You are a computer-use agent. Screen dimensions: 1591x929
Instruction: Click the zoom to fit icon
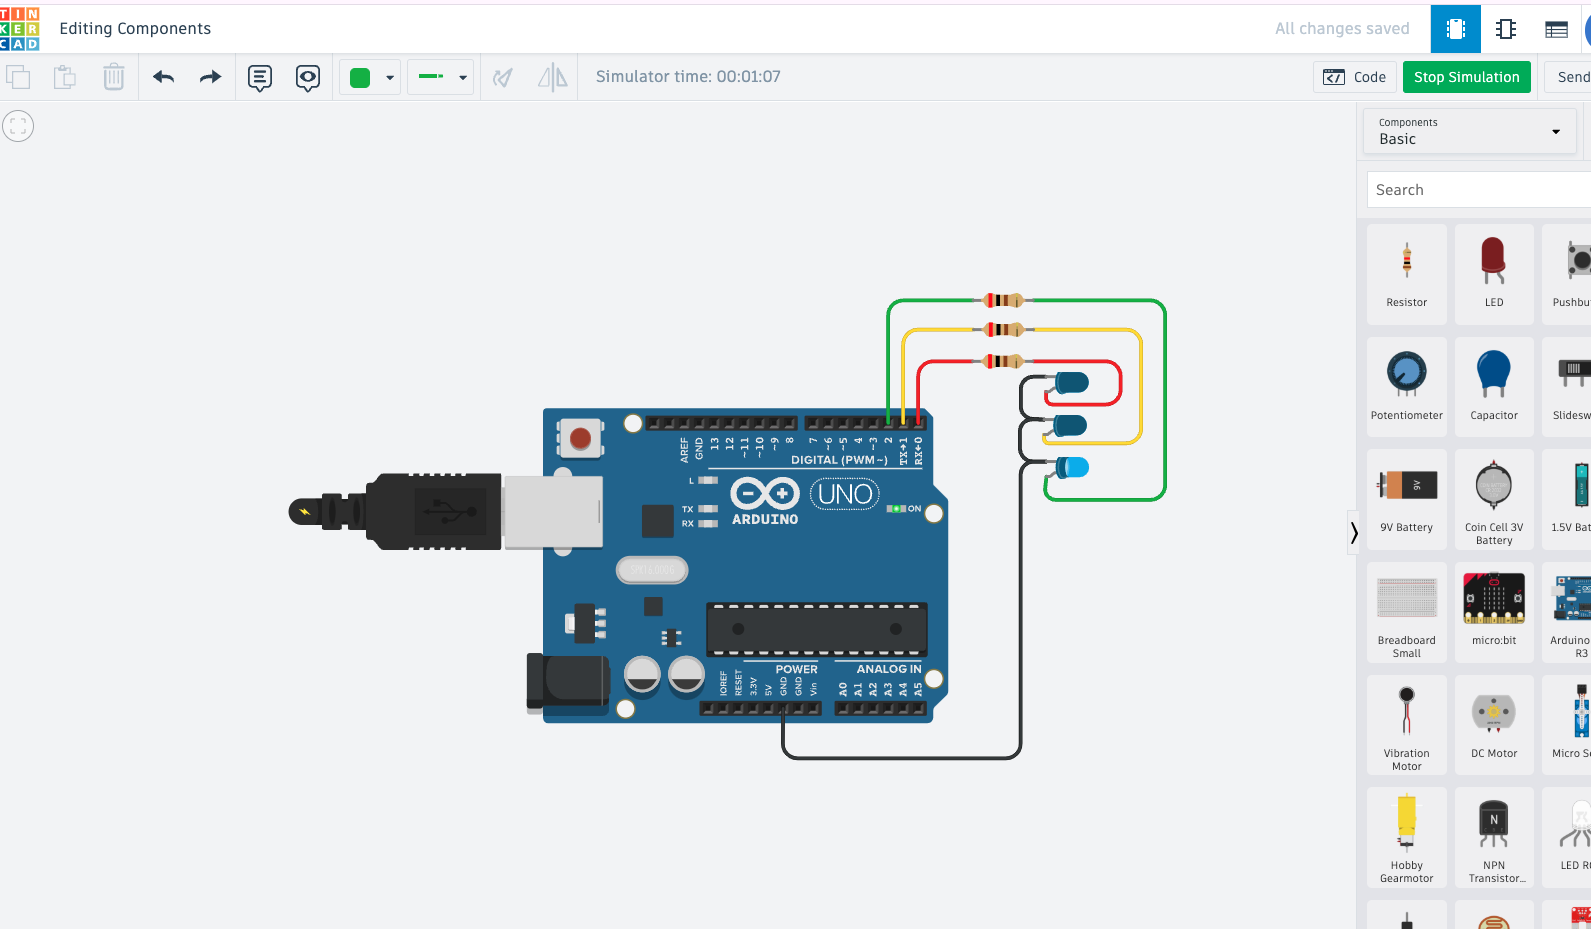tap(18, 126)
